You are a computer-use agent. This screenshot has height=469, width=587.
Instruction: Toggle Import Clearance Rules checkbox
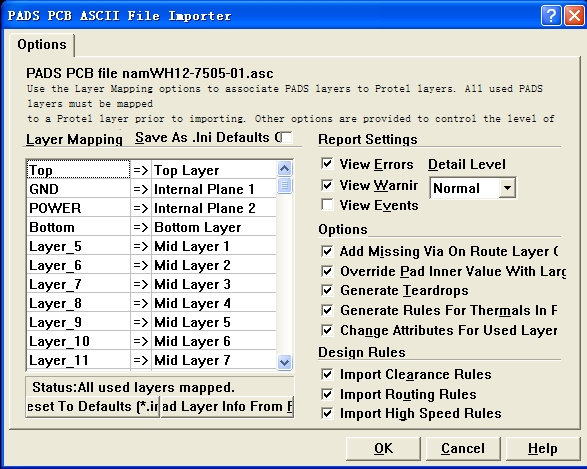(x=327, y=374)
